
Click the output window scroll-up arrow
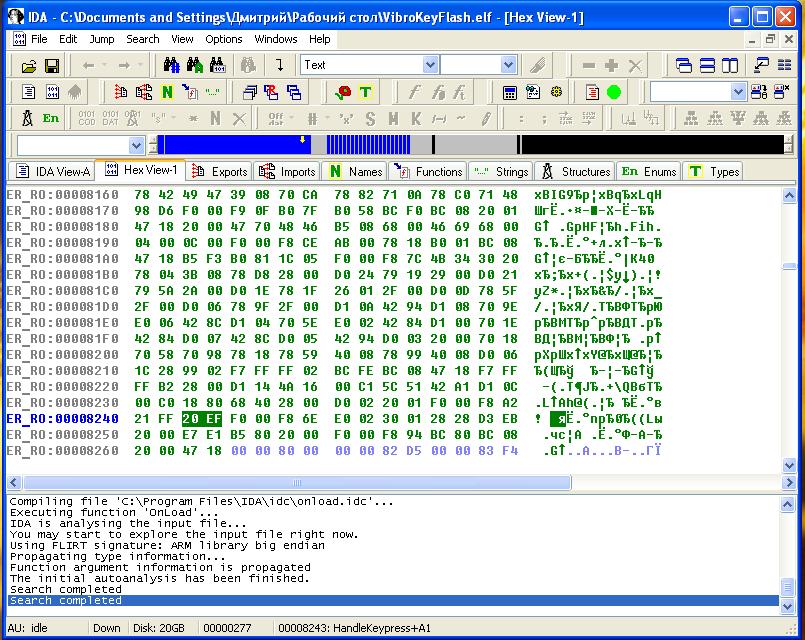(x=788, y=505)
